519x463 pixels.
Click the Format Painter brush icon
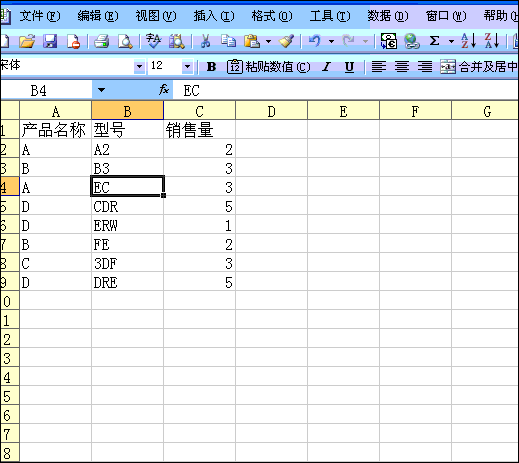[x=287, y=41]
